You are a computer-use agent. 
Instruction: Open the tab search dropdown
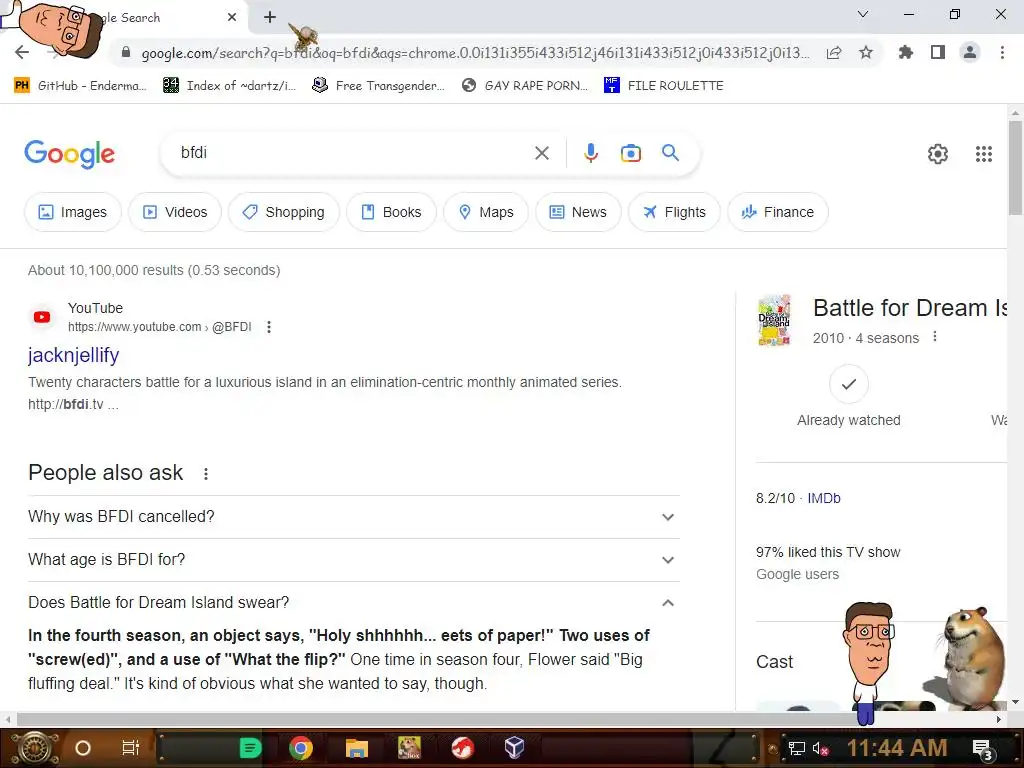tap(863, 14)
